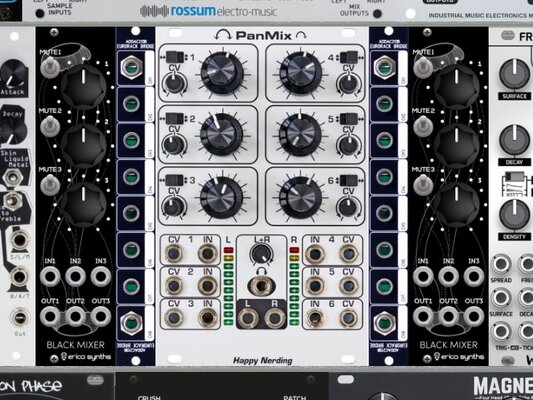Click the PanMix IN jack of channel 2
The height and width of the screenshot is (400, 533).
tap(207, 286)
